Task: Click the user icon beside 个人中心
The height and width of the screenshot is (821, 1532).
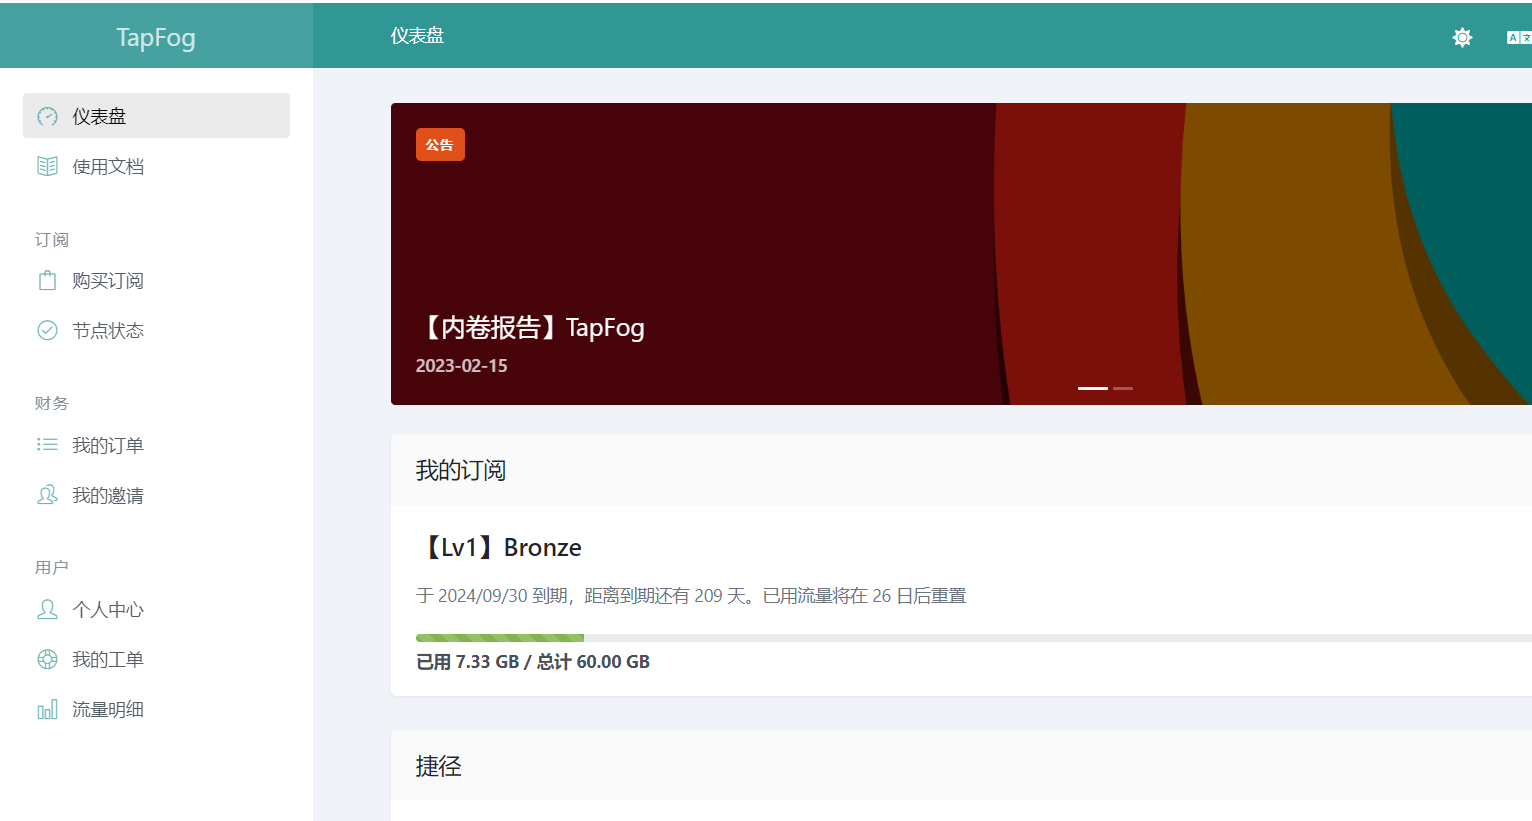Action: pyautogui.click(x=47, y=608)
